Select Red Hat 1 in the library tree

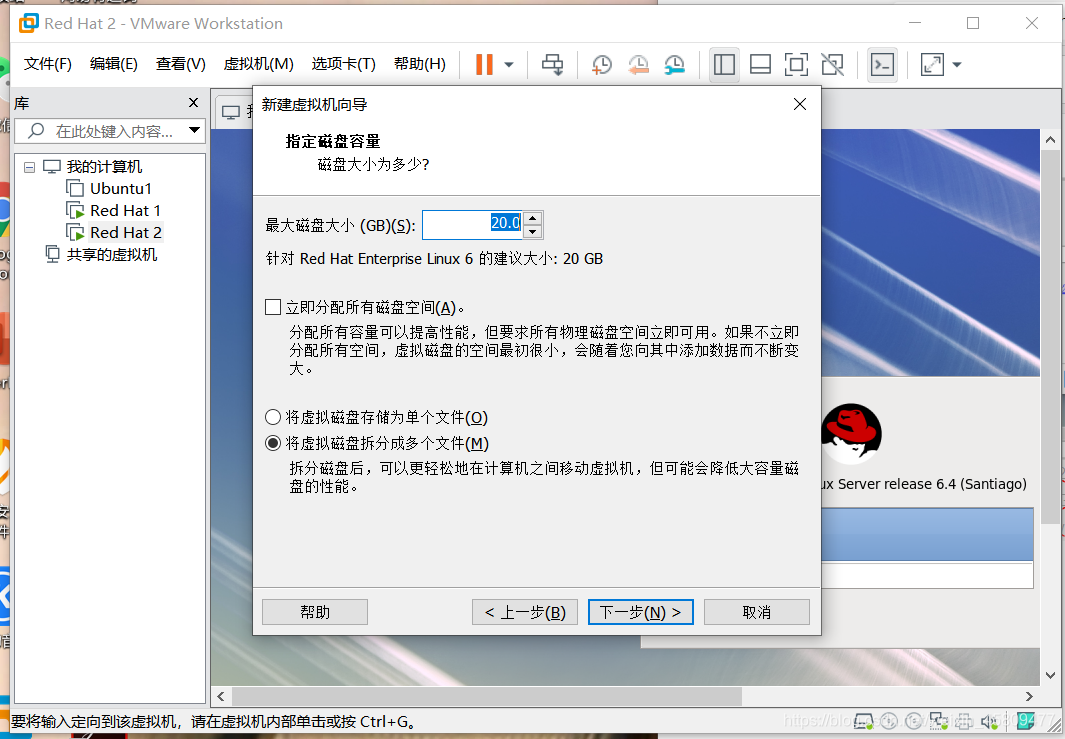tap(125, 211)
